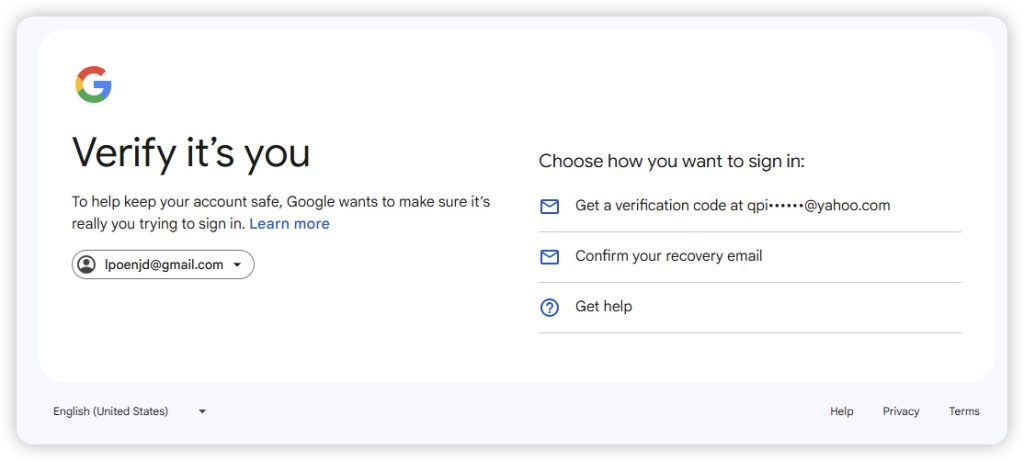Viewport: 1024px width, 461px height.
Task: Open the English (United States) language selector
Action: (111, 411)
